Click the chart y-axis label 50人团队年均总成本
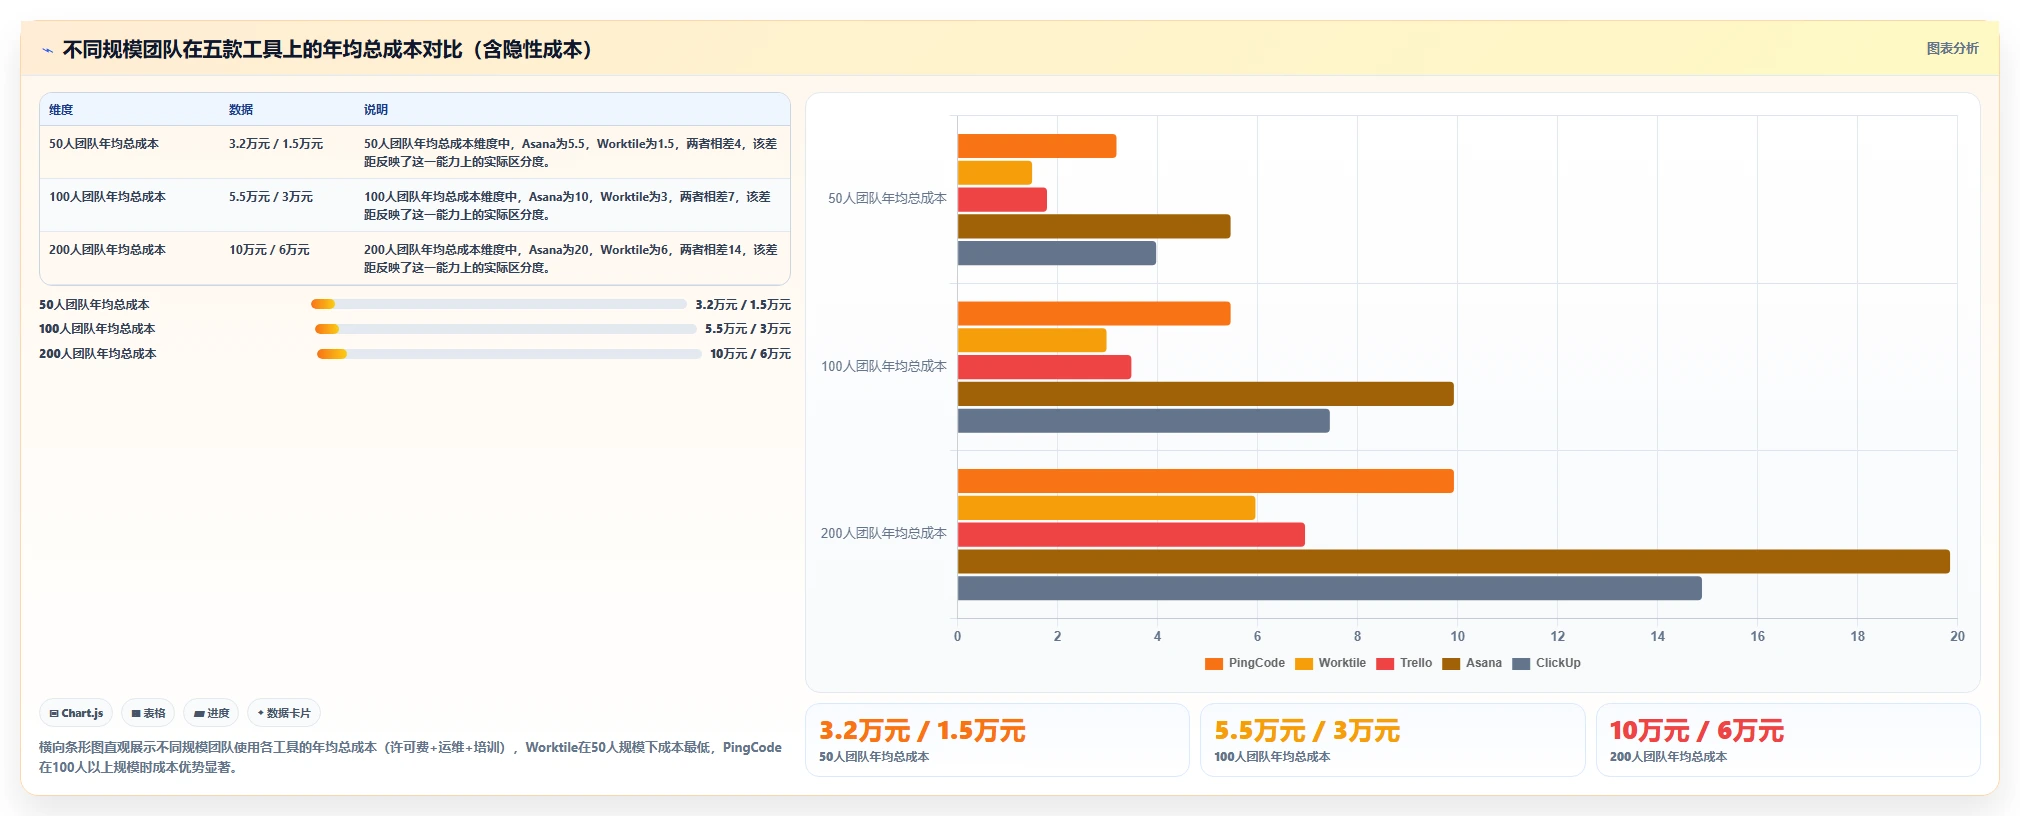This screenshot has height=816, width=2020. (x=887, y=199)
